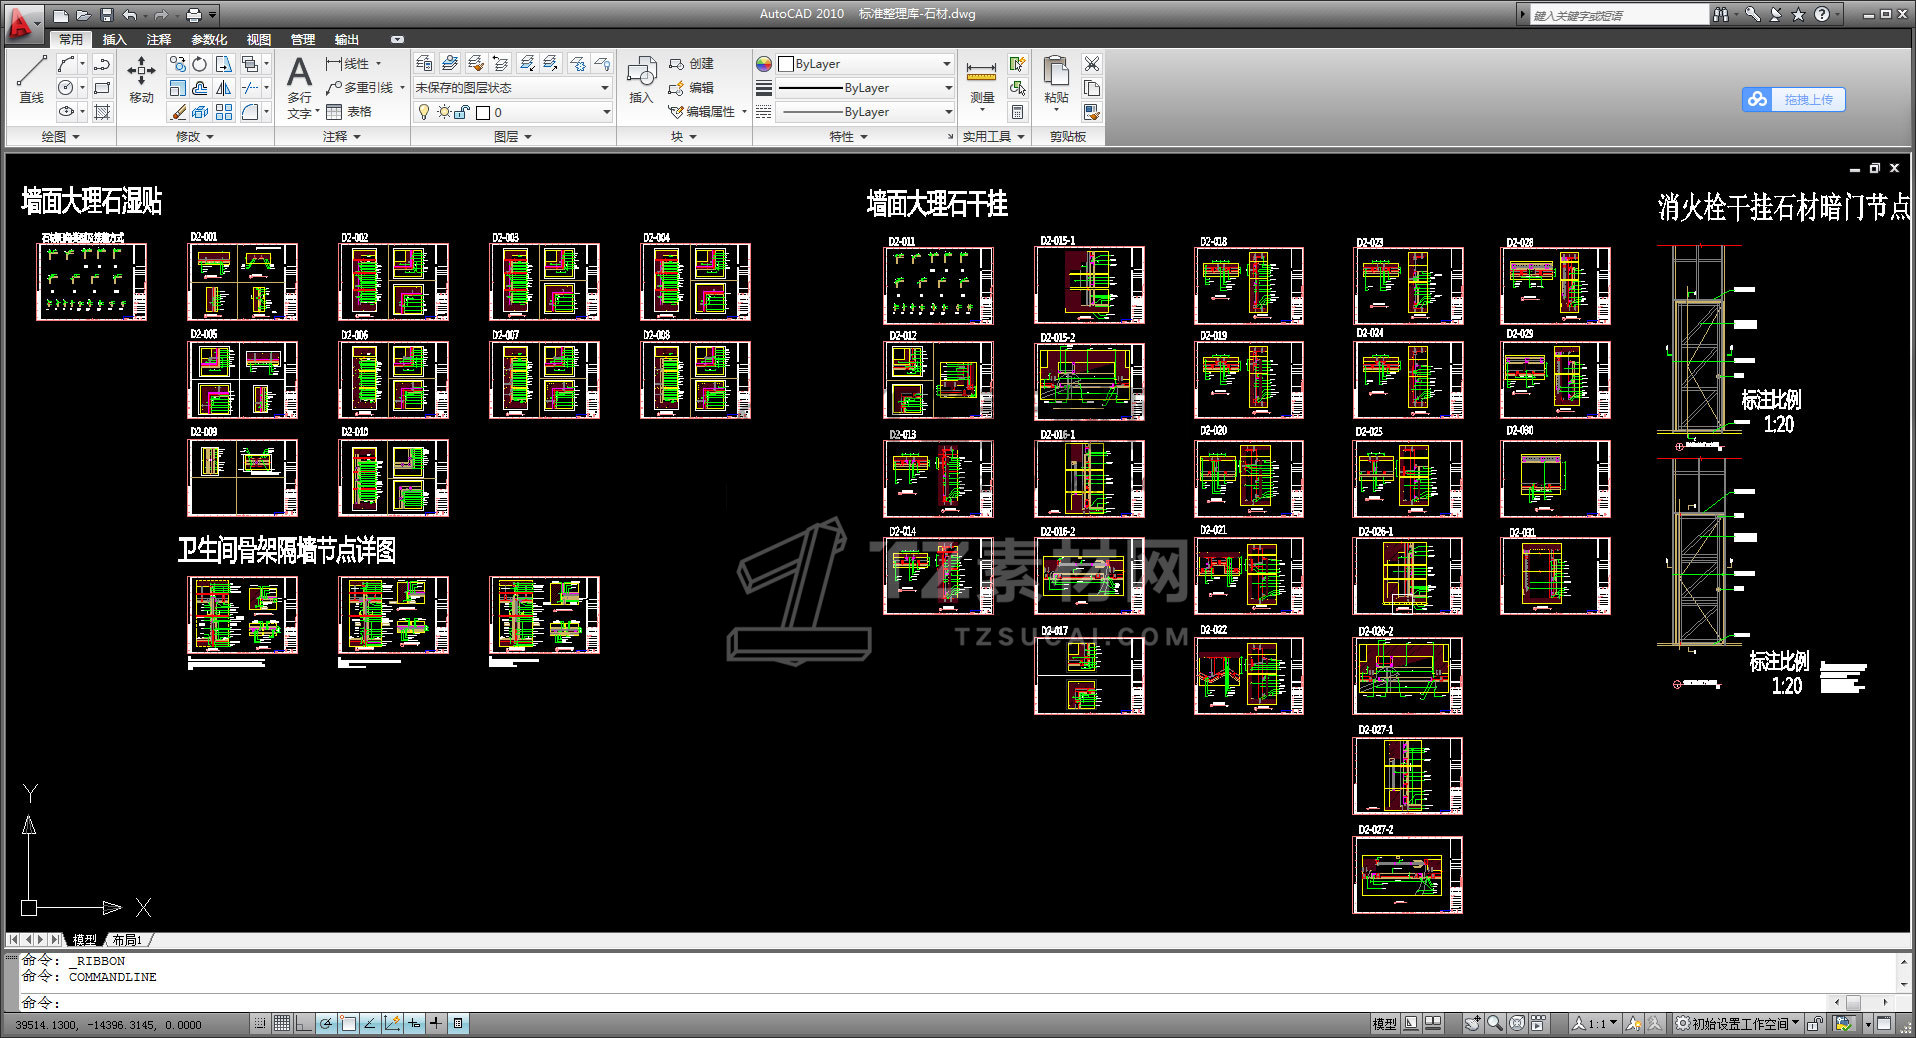Viewport: 1916px width, 1038px height.
Task: Select the Move (移动) tool
Action: click(141, 79)
